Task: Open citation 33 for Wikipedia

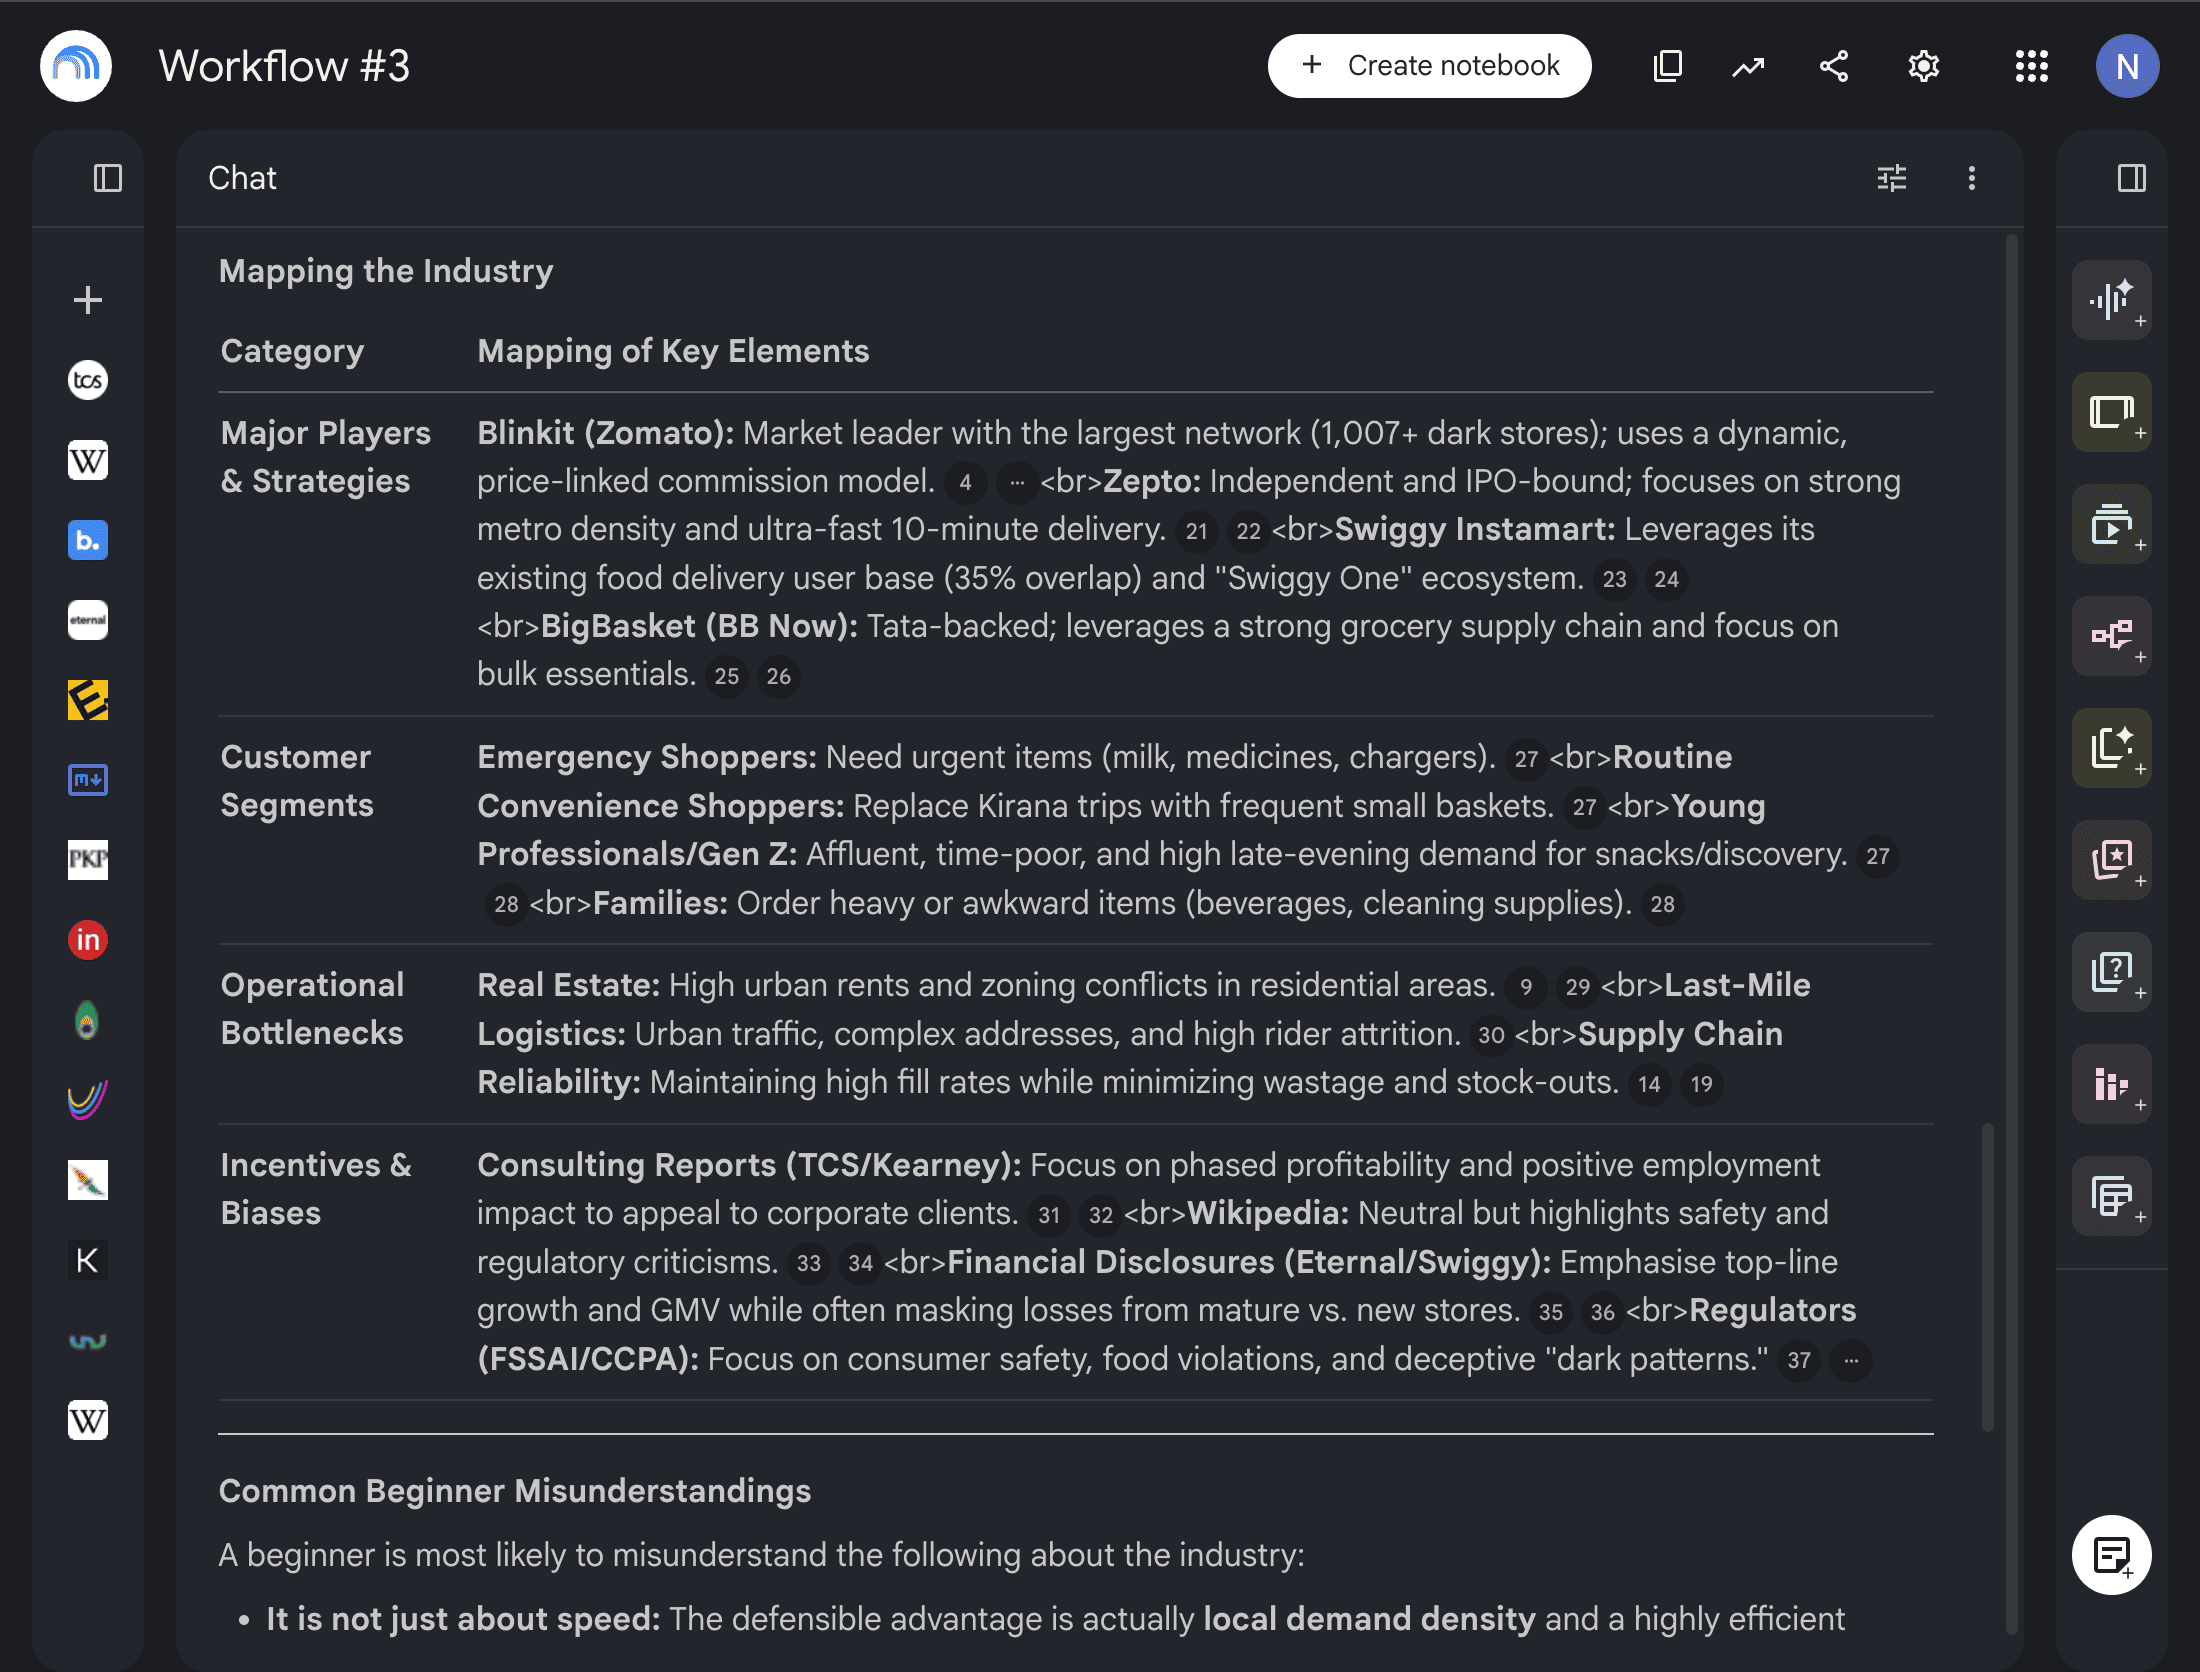Action: coord(809,1264)
